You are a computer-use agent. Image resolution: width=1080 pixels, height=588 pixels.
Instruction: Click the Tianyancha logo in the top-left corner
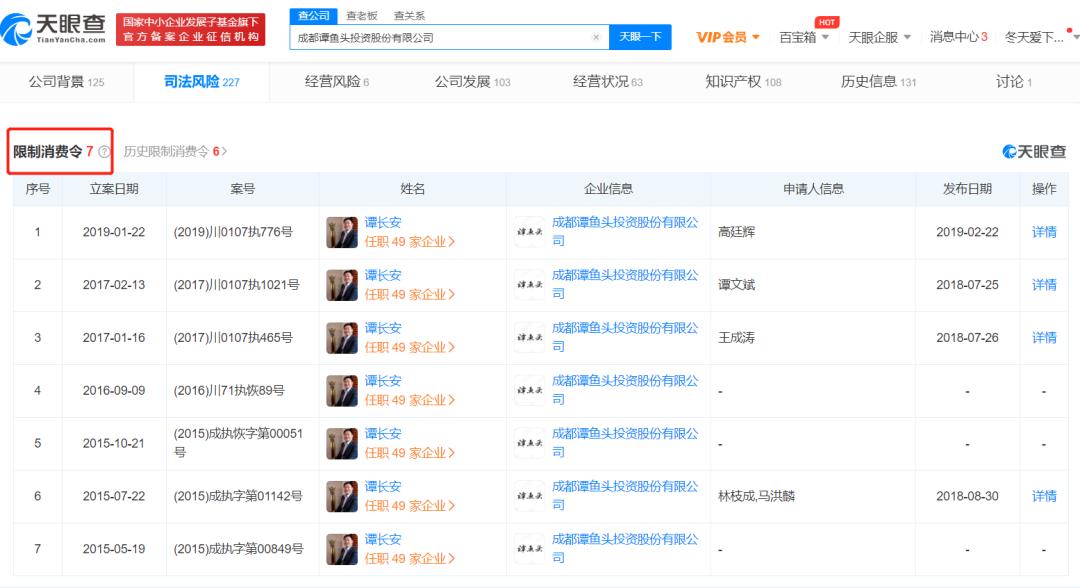(55, 28)
